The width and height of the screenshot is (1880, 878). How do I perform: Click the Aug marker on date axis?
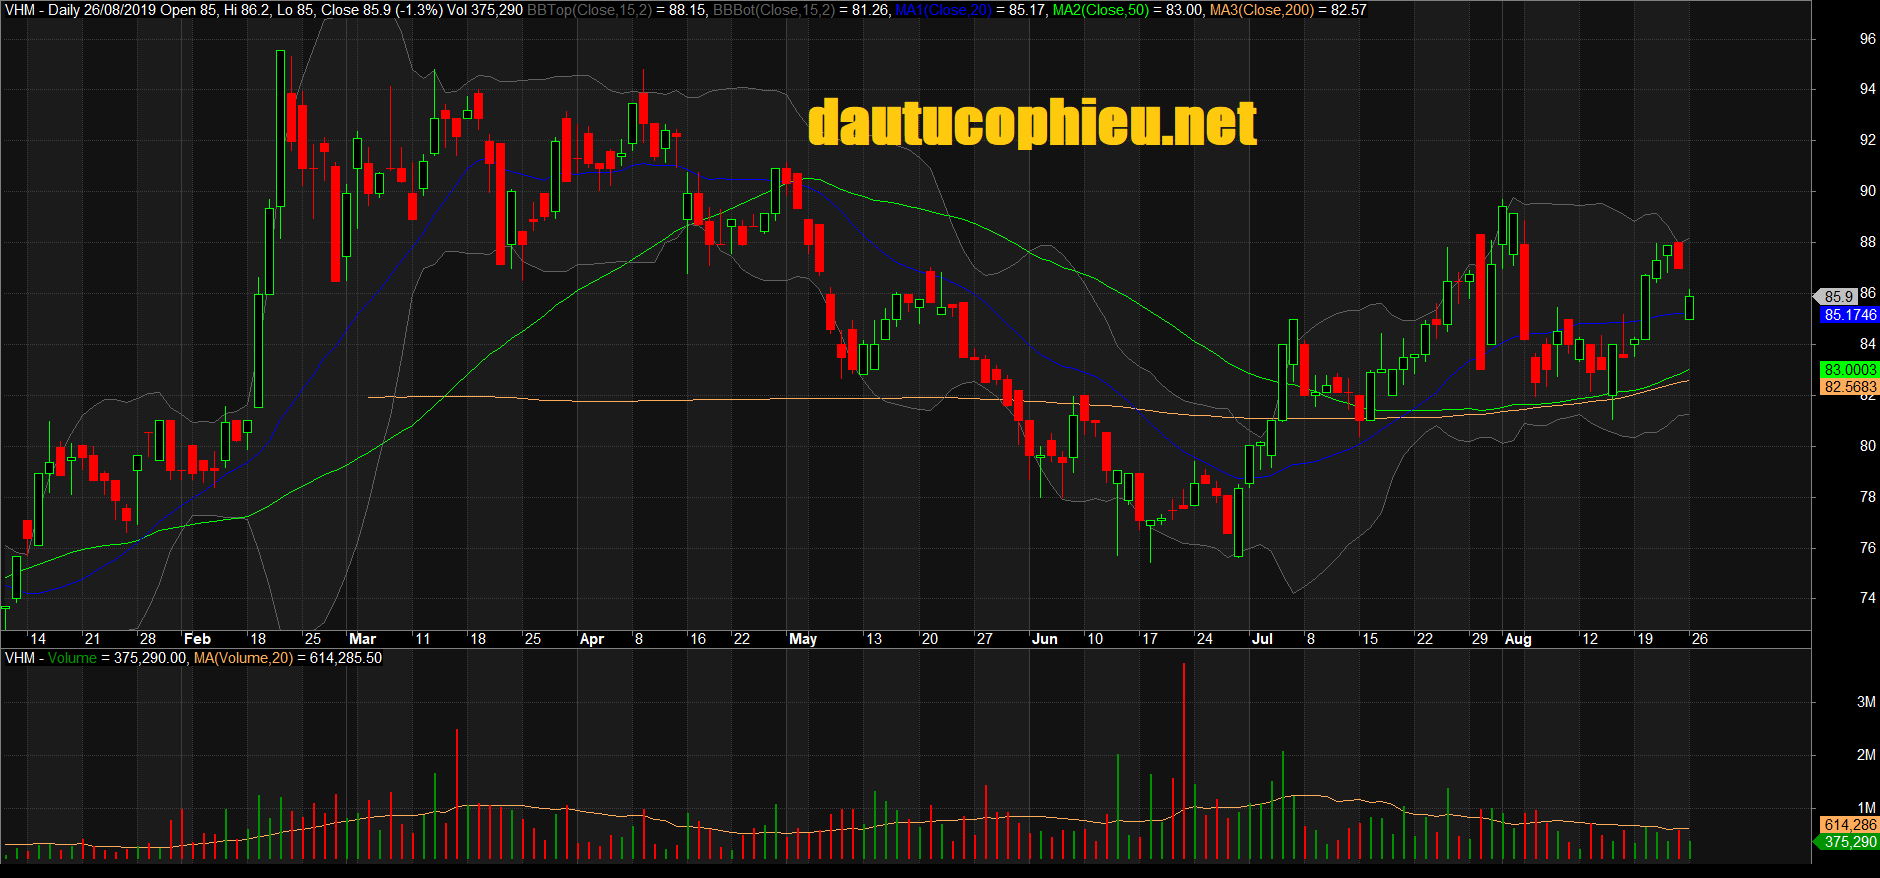tap(1518, 639)
